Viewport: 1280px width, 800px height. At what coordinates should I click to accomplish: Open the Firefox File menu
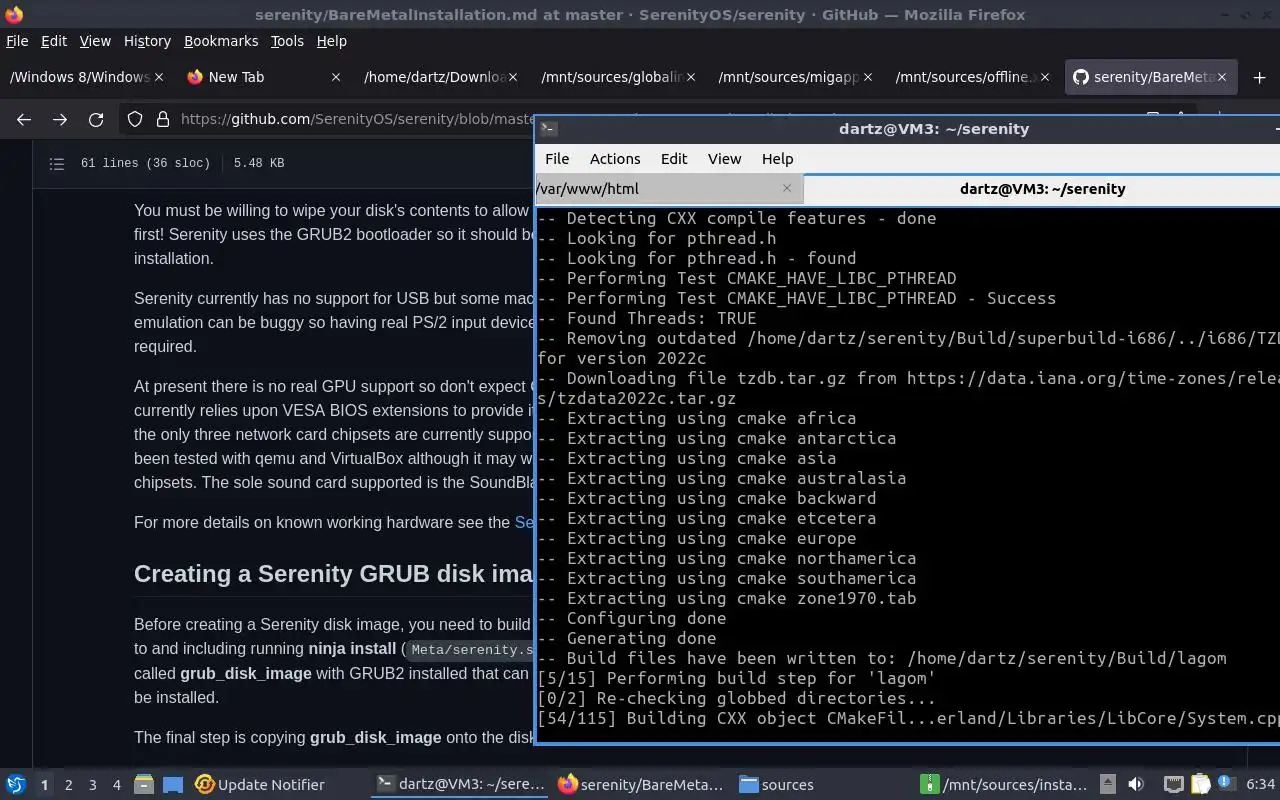point(17,41)
